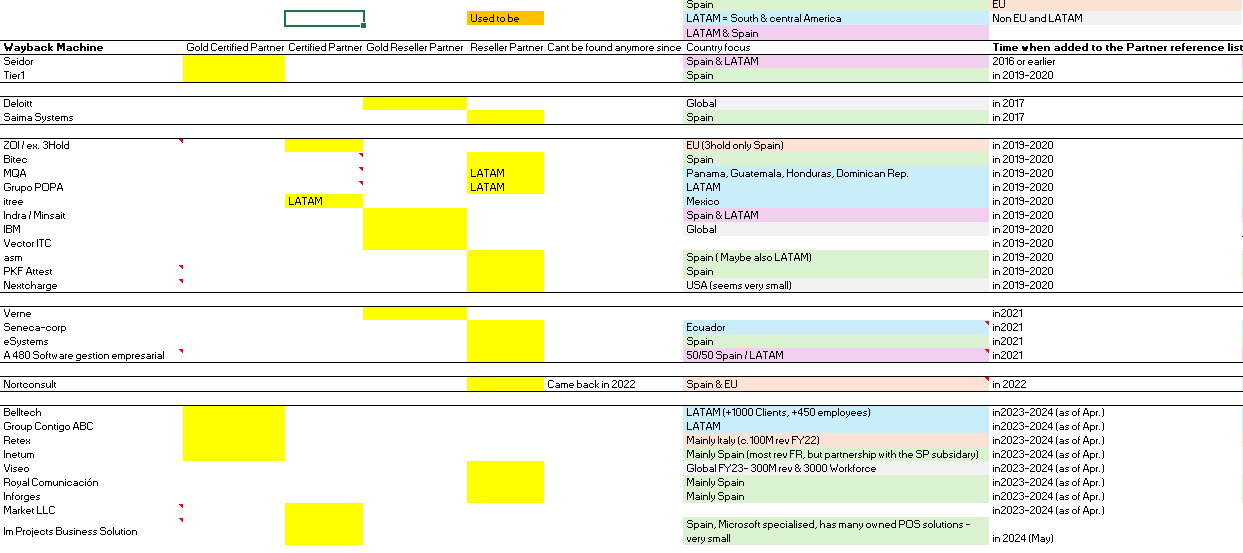Screen dimensions: 1243x553
Task: Click 'EU (3hold only Spain)' country cell
Action: [836, 145]
